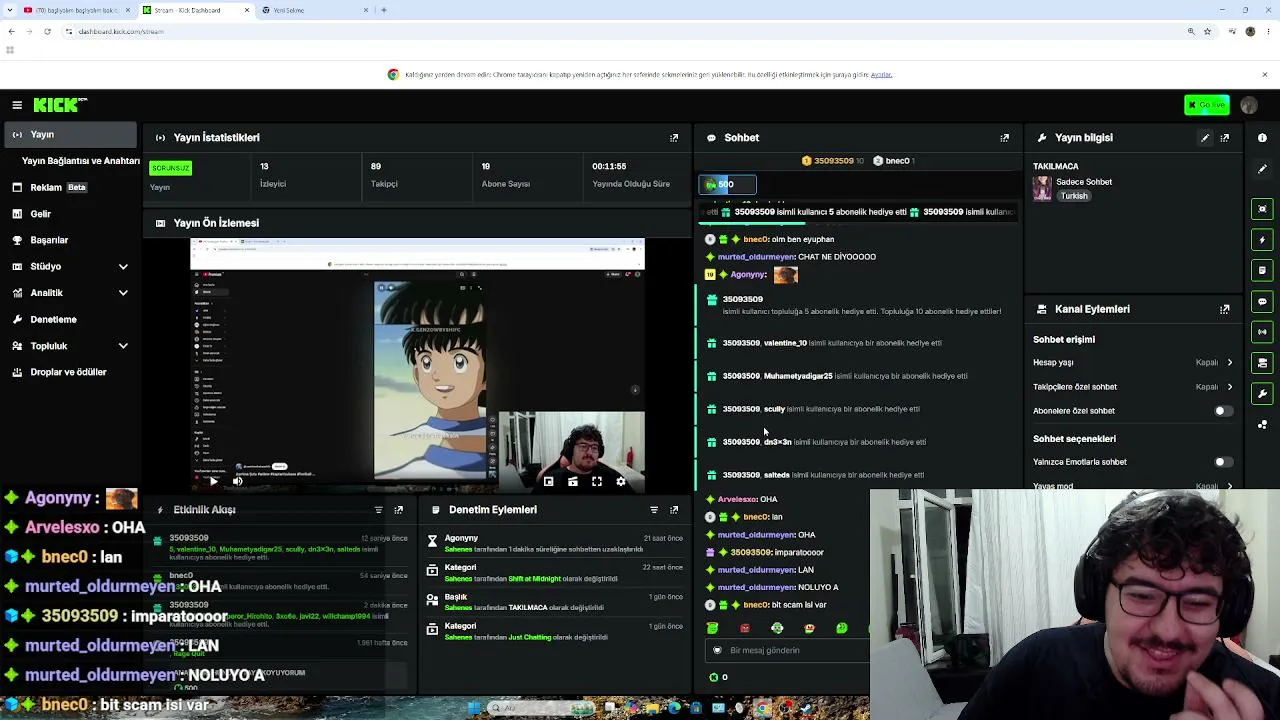The width and height of the screenshot is (1280, 720).
Task: Click the Kick logo
Action: [60, 105]
